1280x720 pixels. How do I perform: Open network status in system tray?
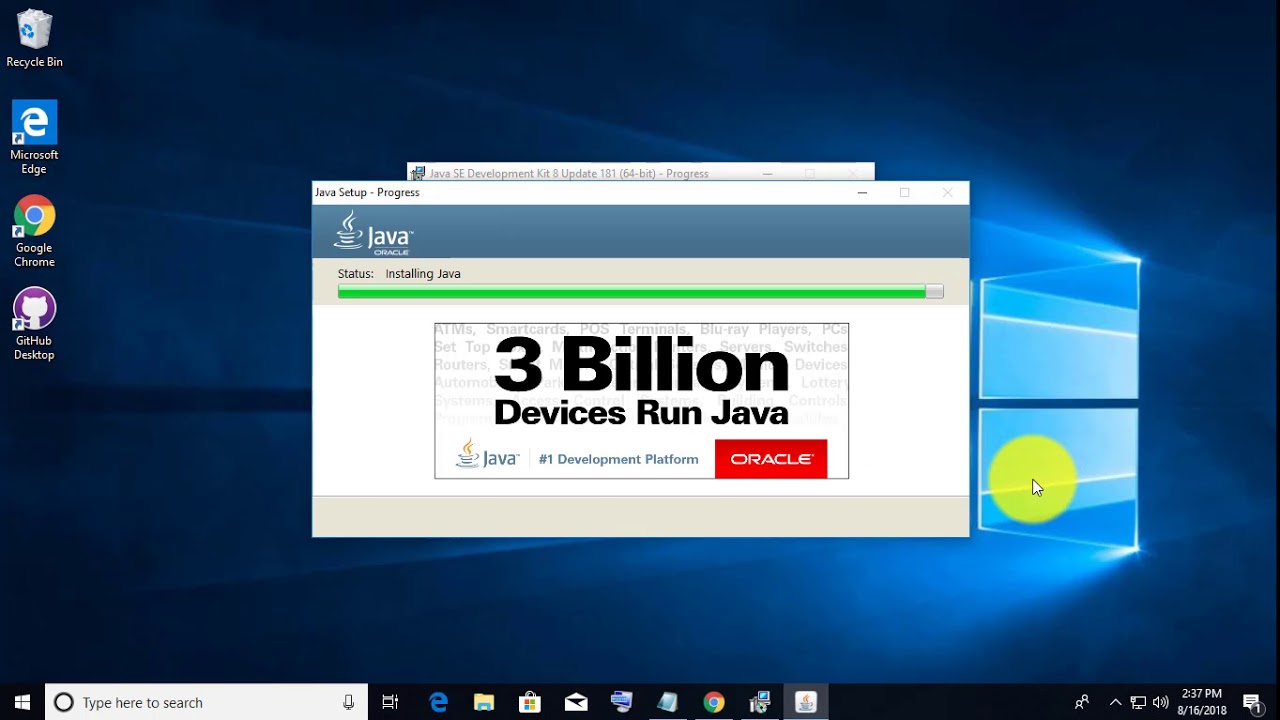pos(1138,702)
